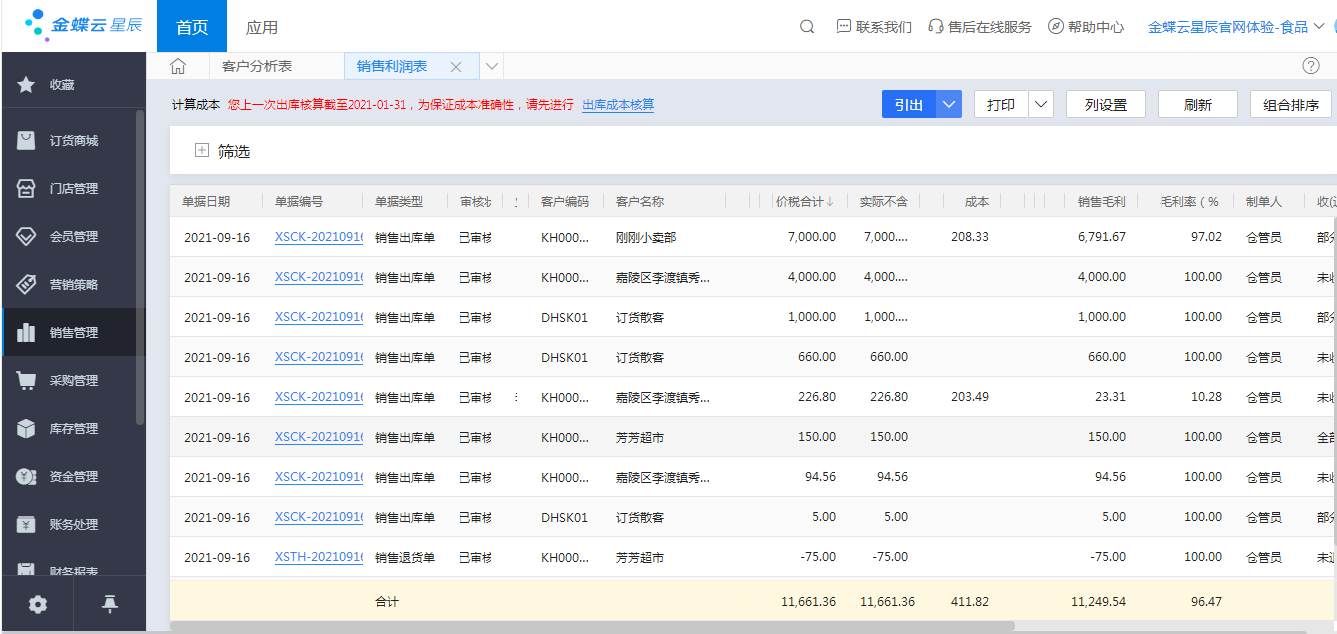Click the horizontal scrollbar below the table
The image size is (1337, 634).
click(592, 626)
